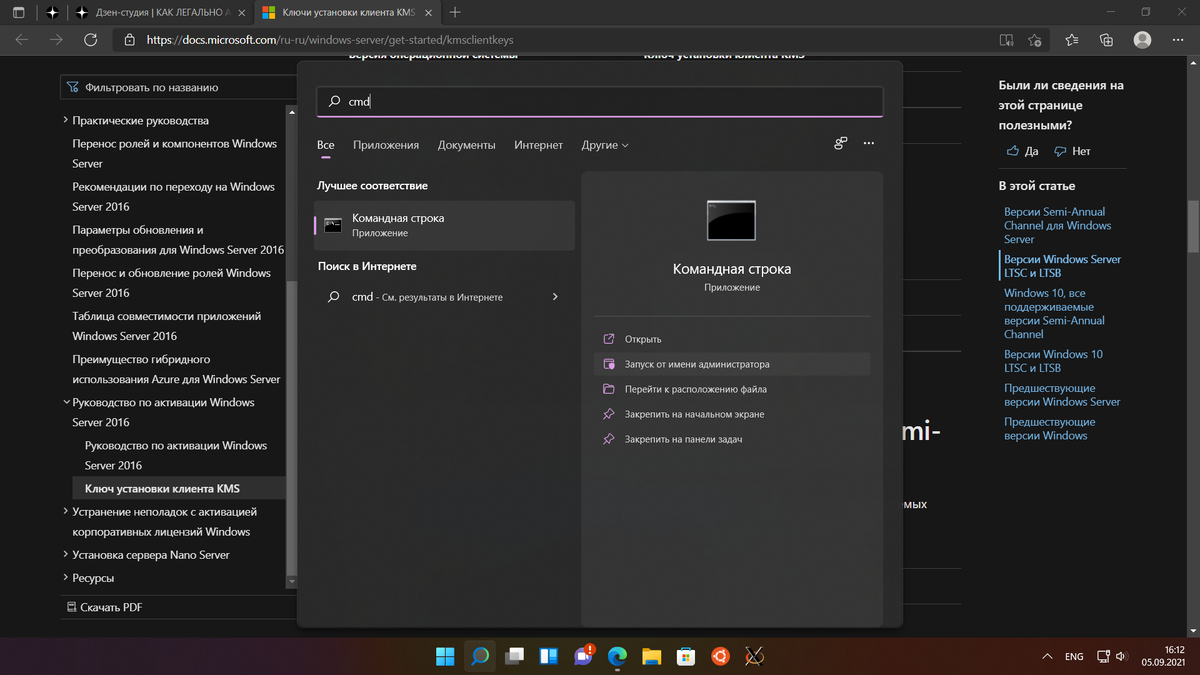Open a new Edge tab
Screen dimensions: 1200x675
pos(455,12)
